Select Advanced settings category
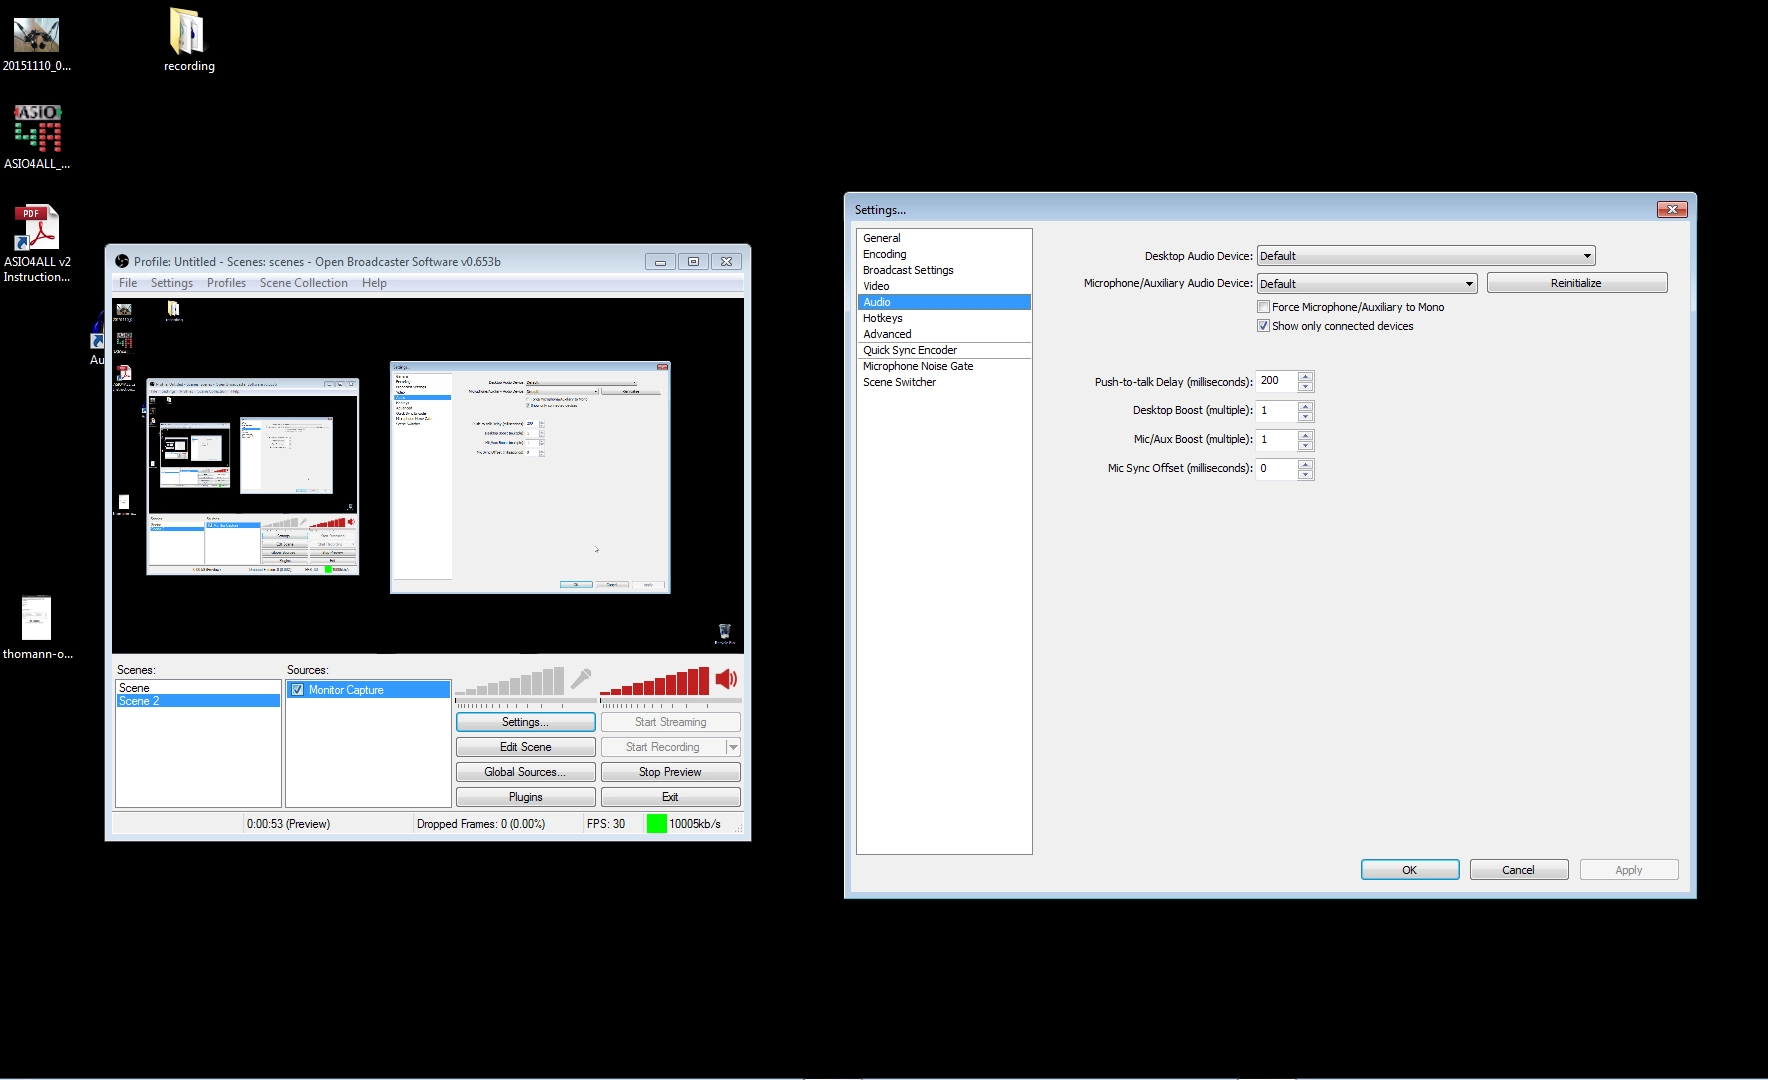Viewport: 1768px width, 1080px height. 944,334
